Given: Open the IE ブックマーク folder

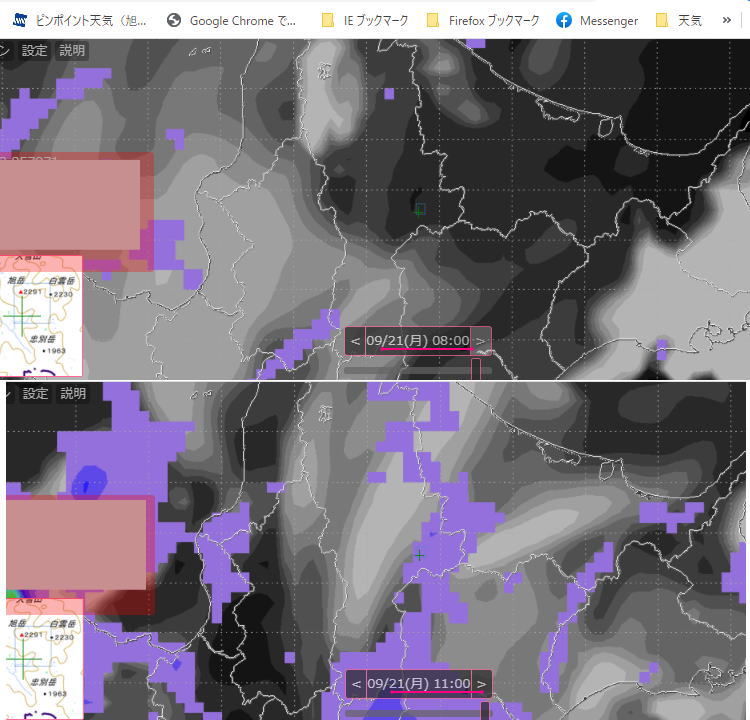Looking at the screenshot, I should [363, 20].
